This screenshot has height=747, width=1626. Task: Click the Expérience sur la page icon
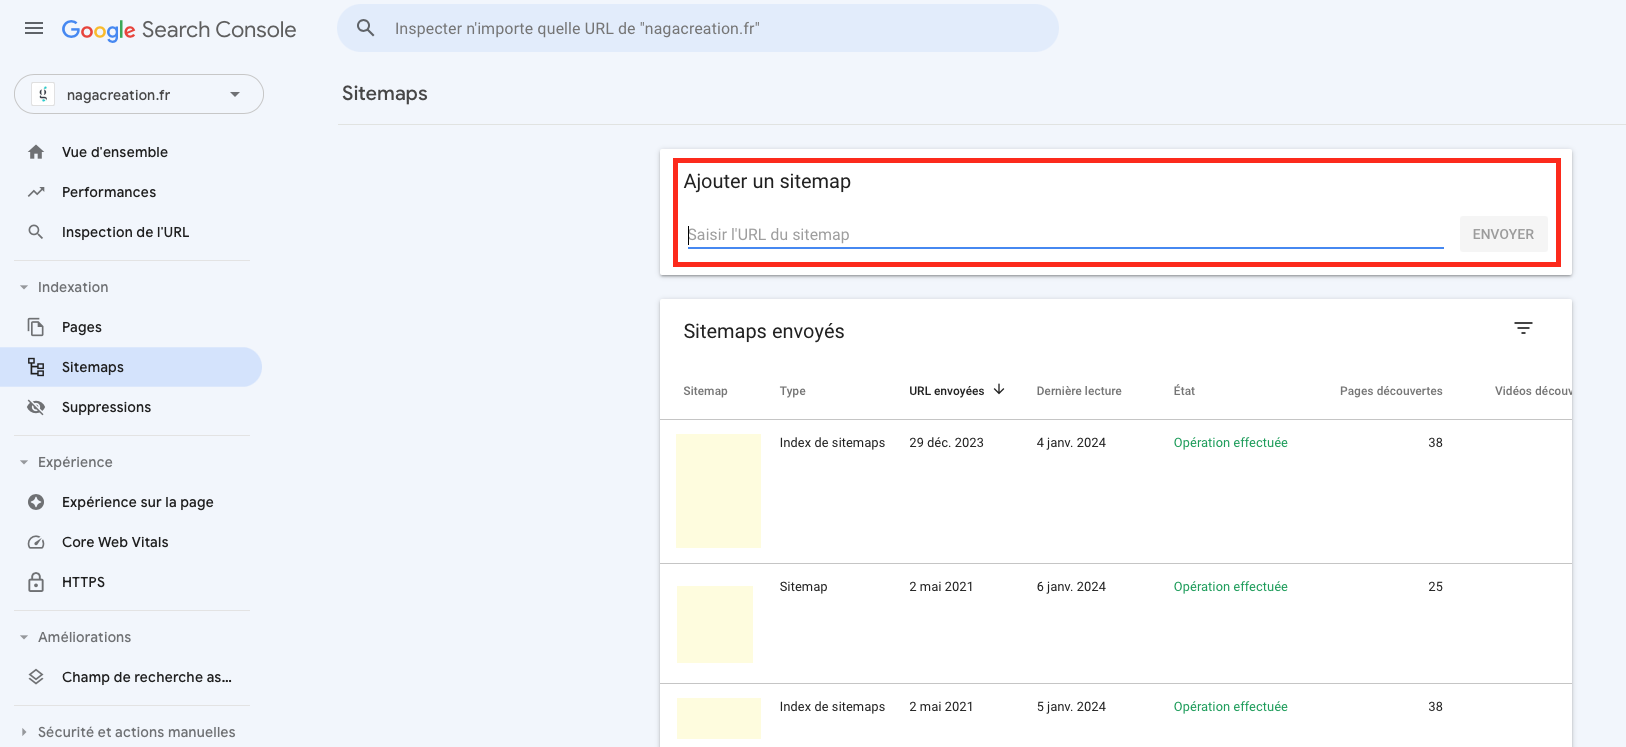pos(36,502)
